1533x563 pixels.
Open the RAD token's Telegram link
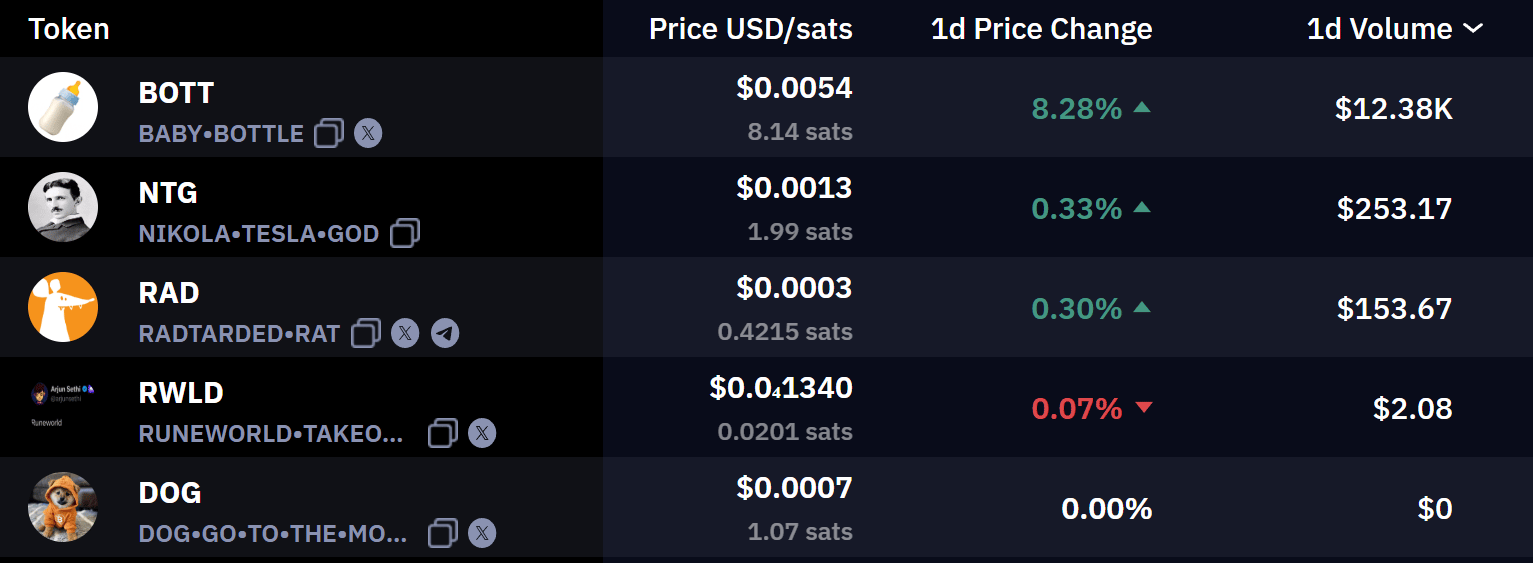pyautogui.click(x=445, y=333)
